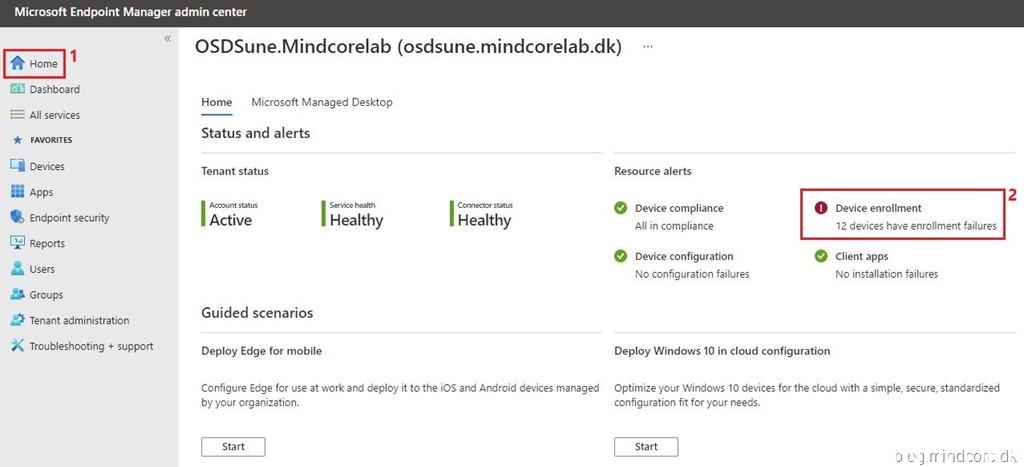Viewport: 1024px width, 467px height.
Task: Open the Dashboard icon in sidebar
Action: click(18, 89)
